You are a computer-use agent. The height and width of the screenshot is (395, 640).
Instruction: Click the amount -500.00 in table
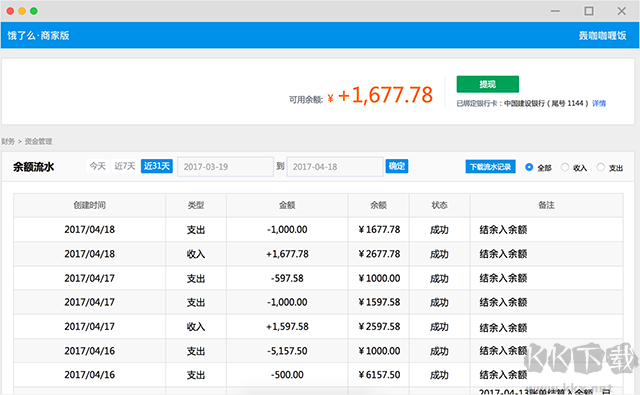coord(287,375)
